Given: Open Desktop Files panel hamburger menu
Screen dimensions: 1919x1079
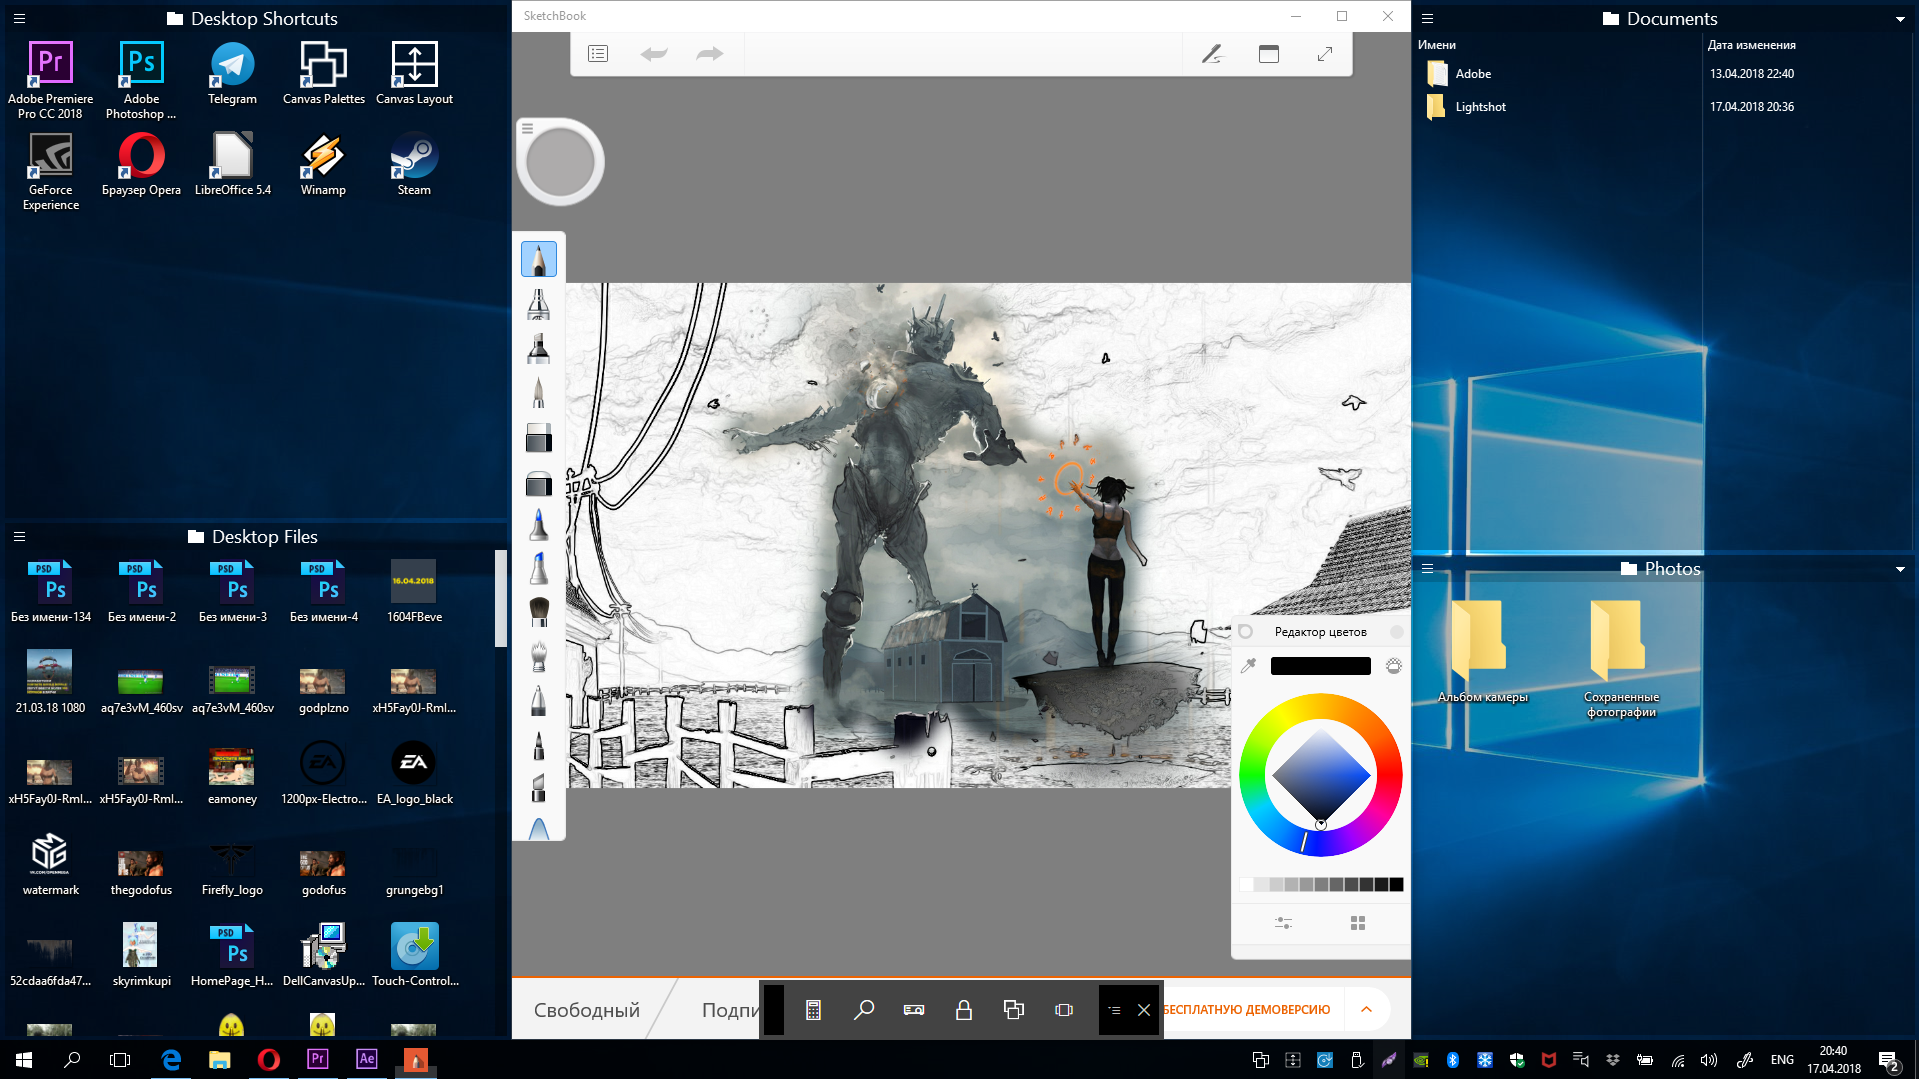Looking at the screenshot, I should click(x=19, y=537).
